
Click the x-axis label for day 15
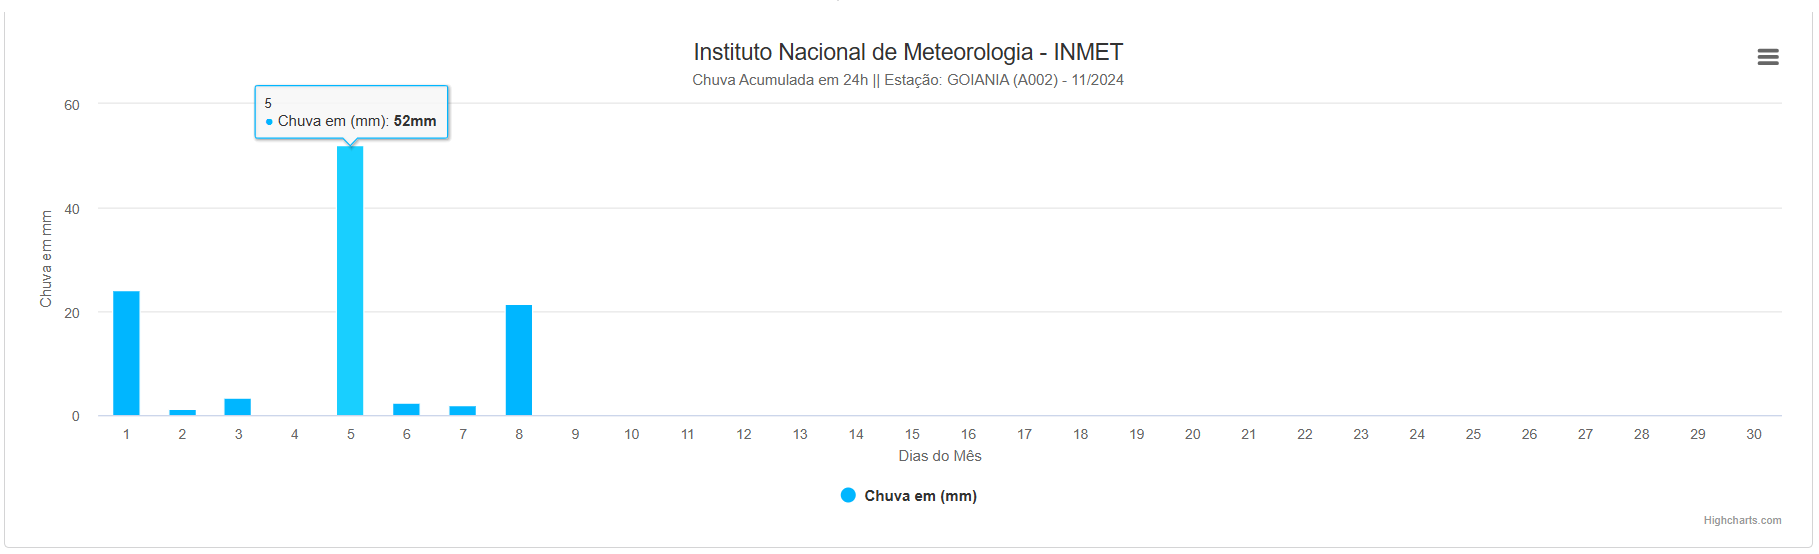[912, 434]
